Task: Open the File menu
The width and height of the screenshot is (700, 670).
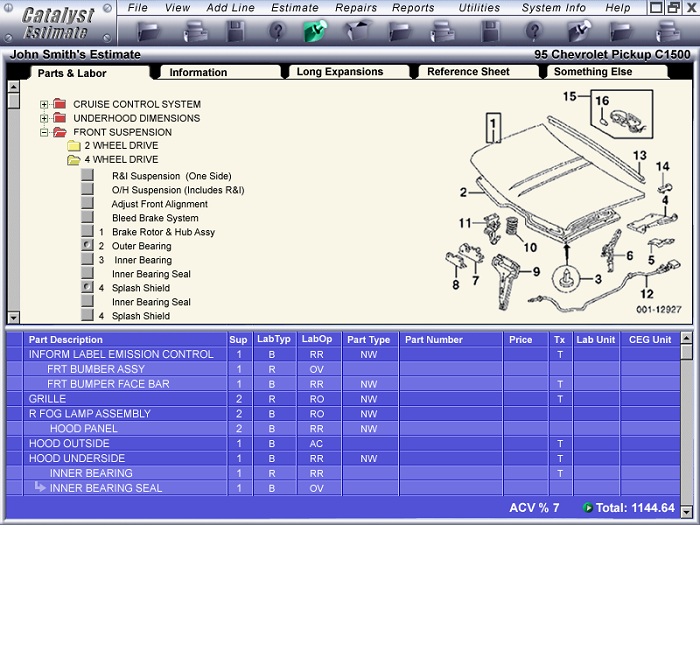Action: (138, 8)
